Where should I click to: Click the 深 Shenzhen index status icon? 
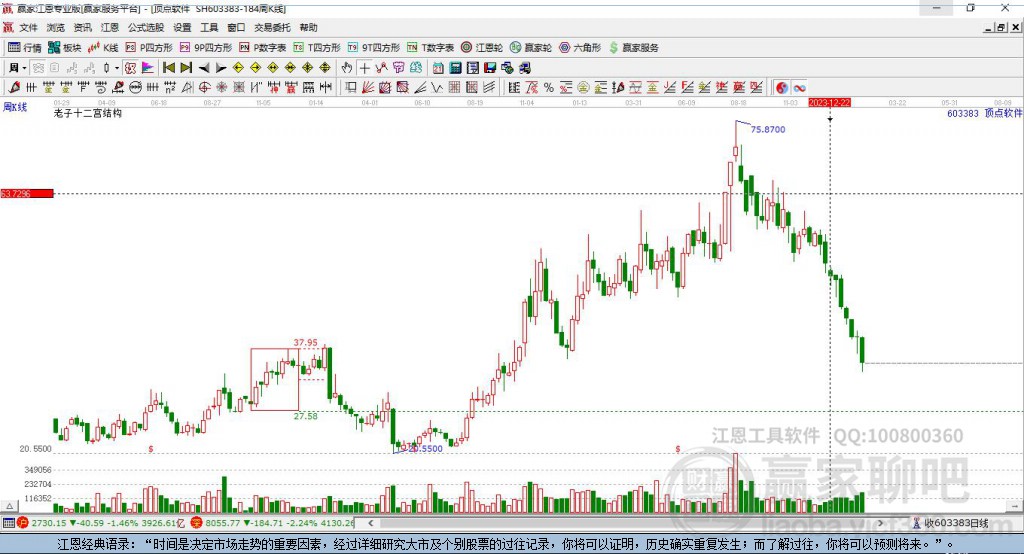pos(197,523)
